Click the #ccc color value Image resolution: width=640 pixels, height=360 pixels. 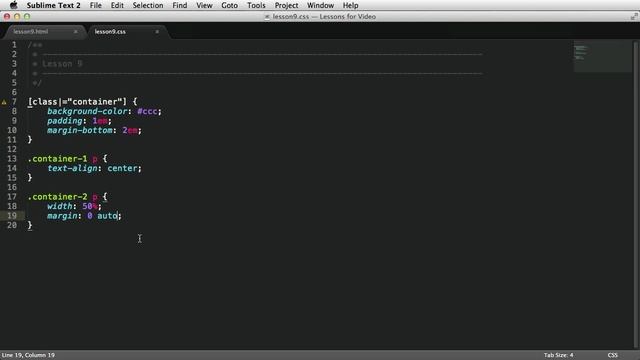tap(147, 111)
